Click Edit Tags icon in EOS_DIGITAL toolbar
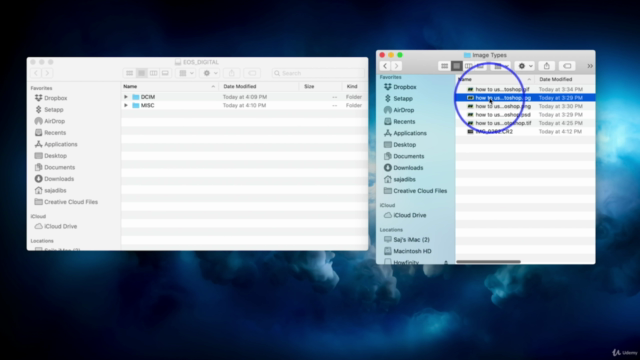640x360 pixels. pyautogui.click(x=252, y=73)
